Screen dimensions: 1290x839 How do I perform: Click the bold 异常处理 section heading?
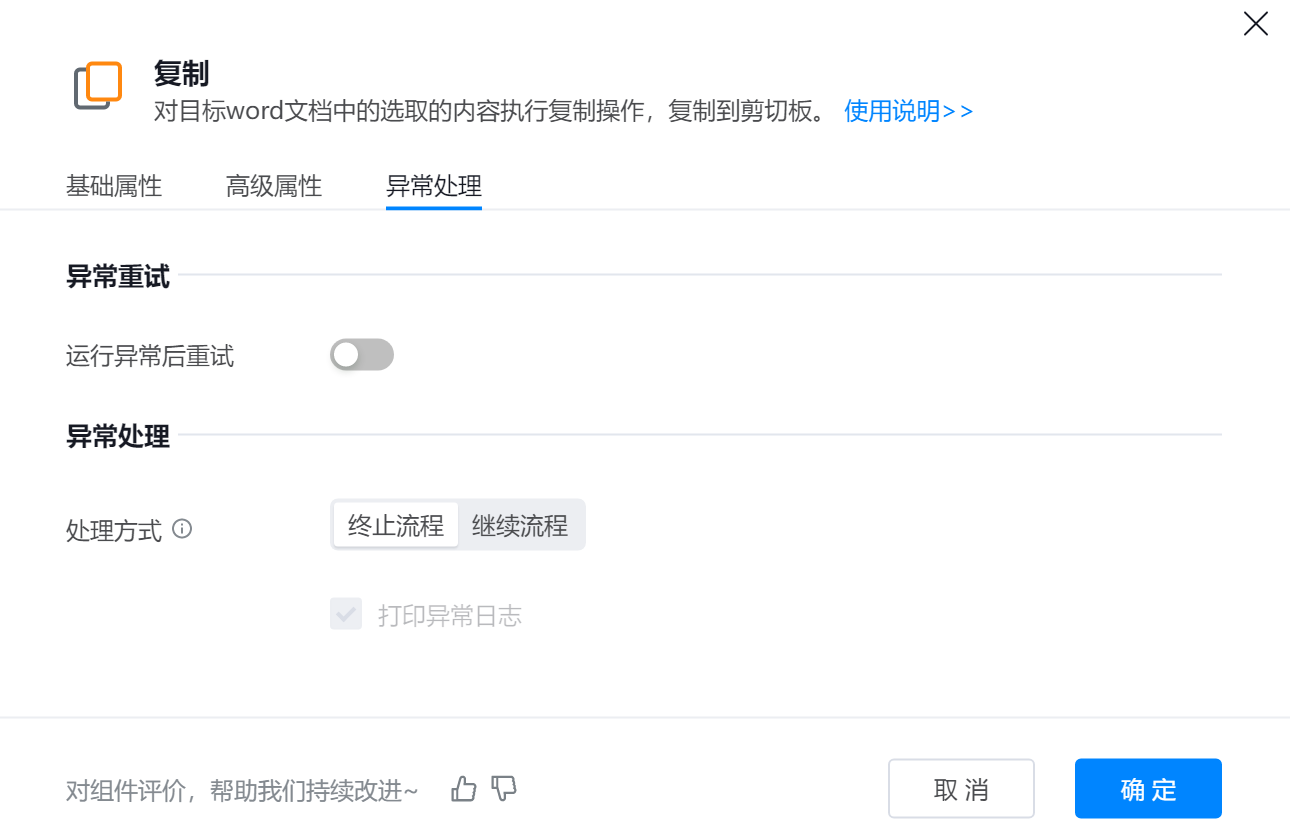[x=118, y=437]
